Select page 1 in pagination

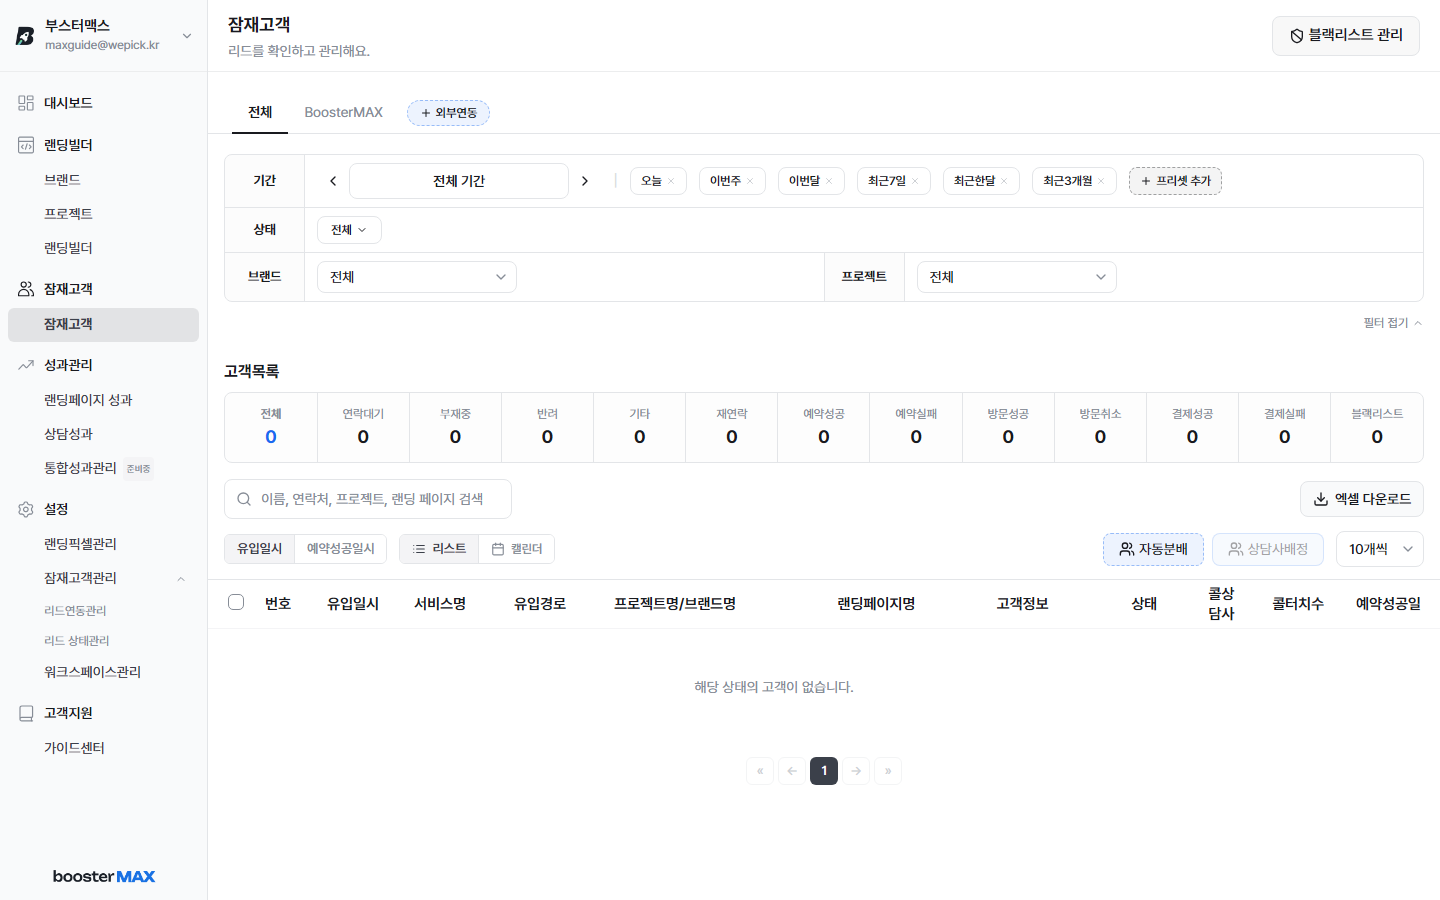[824, 771]
